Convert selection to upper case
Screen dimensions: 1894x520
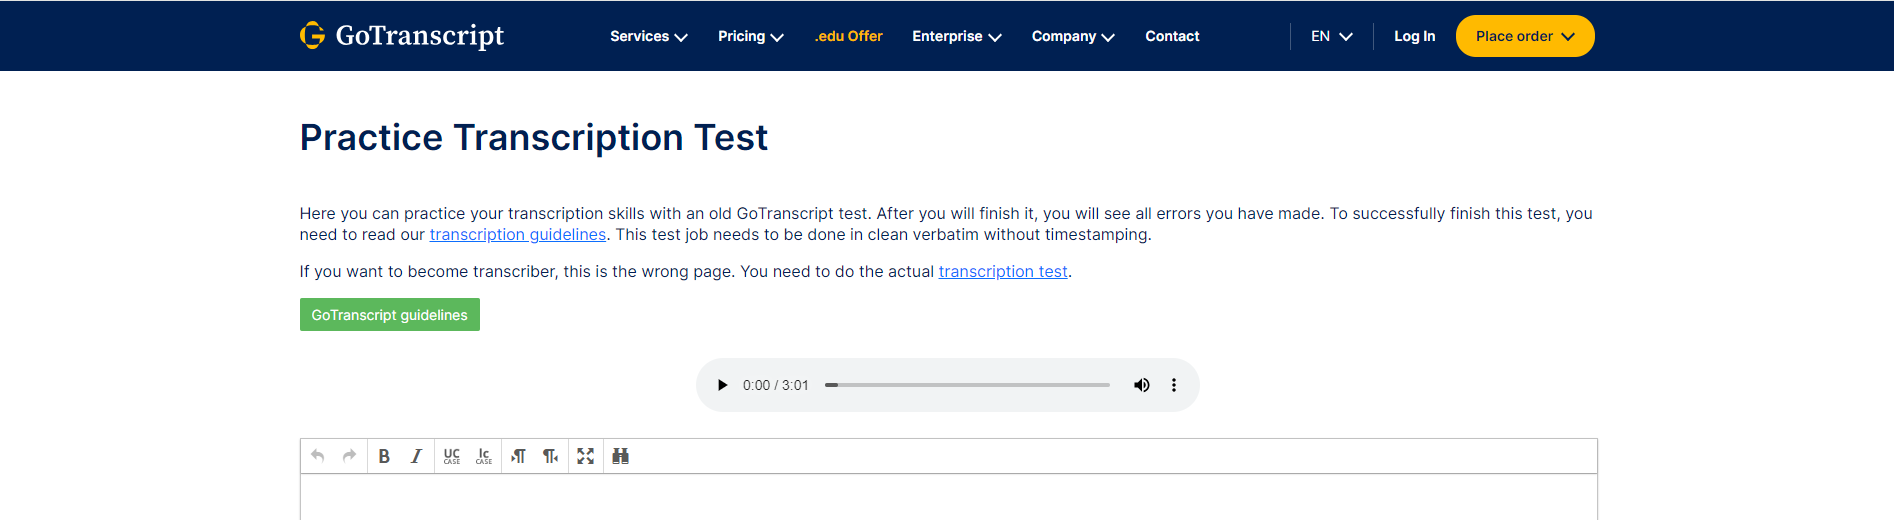[x=452, y=456]
